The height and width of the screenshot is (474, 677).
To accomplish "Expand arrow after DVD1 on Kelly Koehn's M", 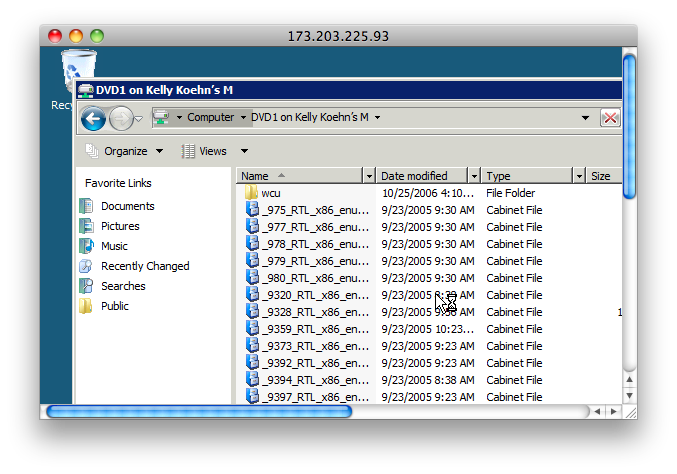I will click(377, 117).
